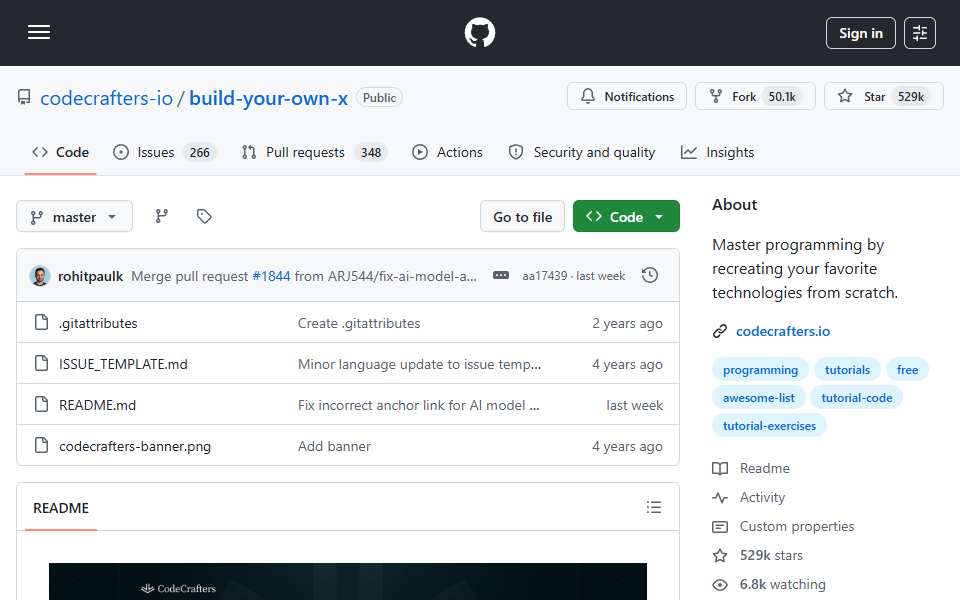
Task: Open the 'Add banner' commit message
Action: [x=334, y=446]
